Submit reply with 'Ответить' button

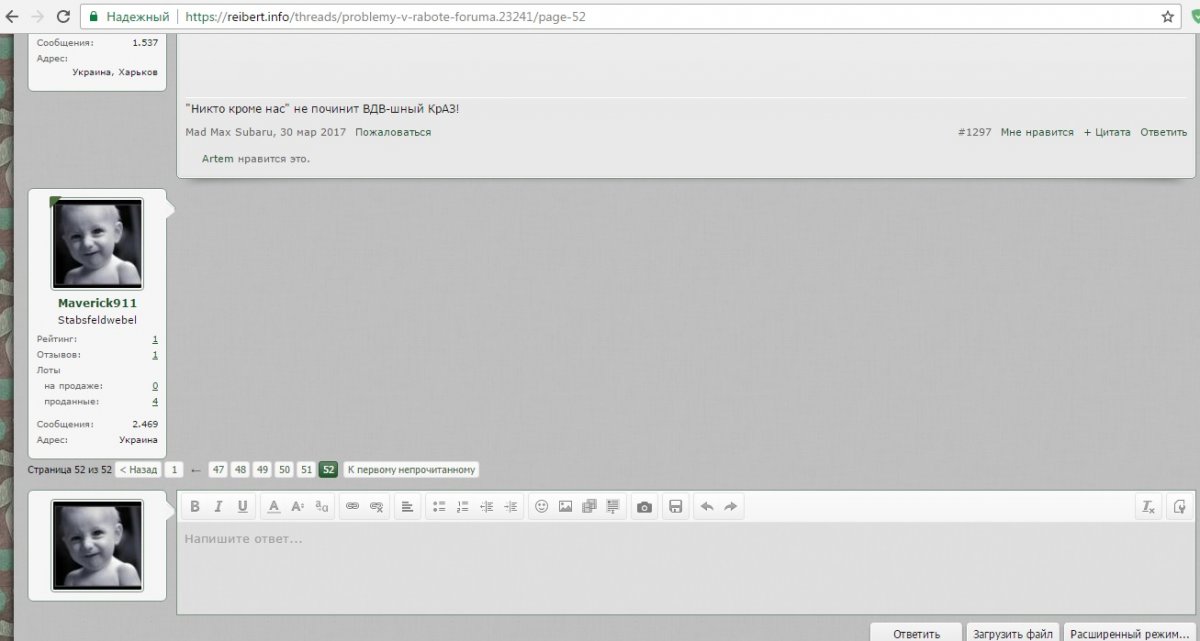tap(916, 633)
